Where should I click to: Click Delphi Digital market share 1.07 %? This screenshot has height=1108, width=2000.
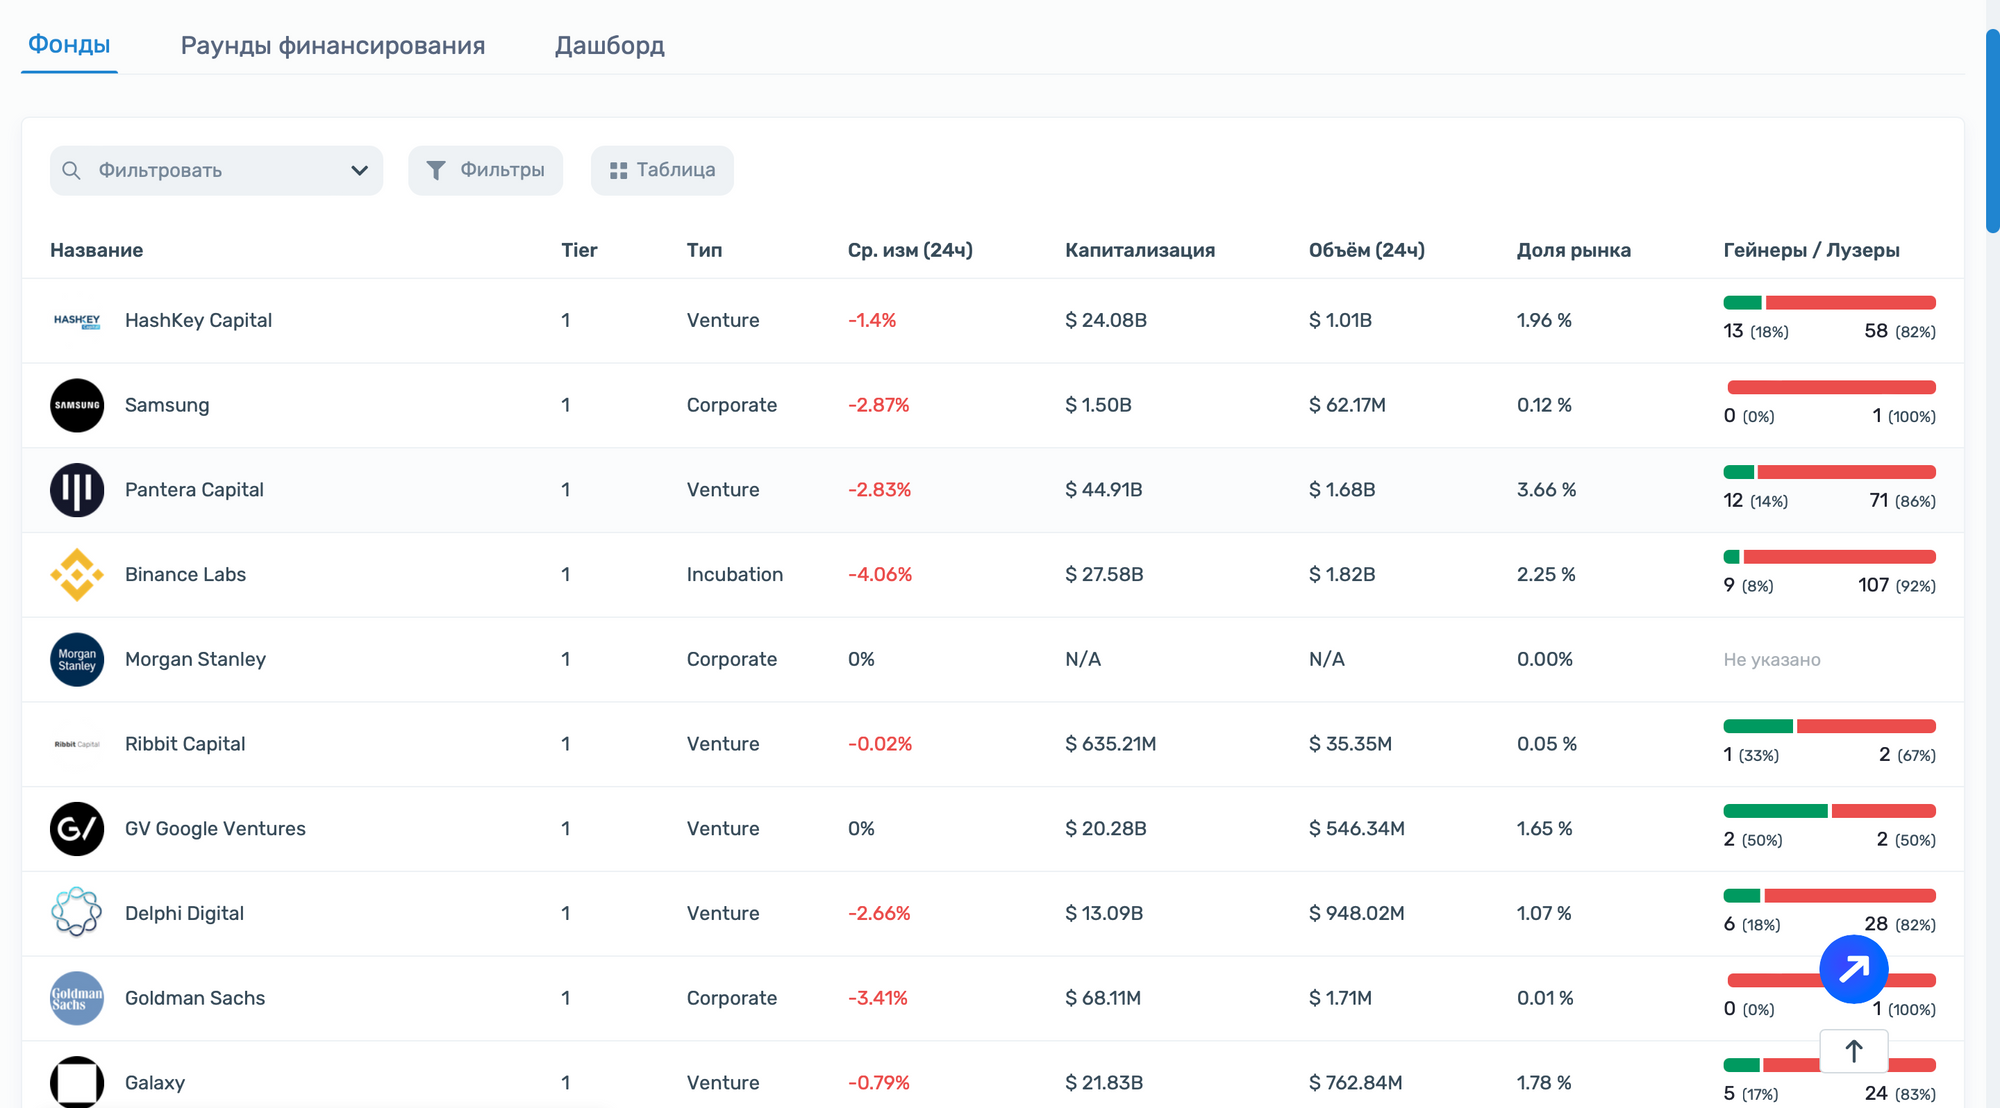click(1544, 913)
